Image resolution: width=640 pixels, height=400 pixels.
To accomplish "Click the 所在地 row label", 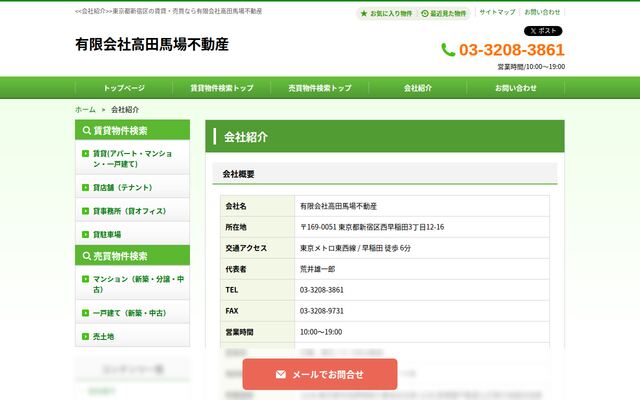I will click(258, 227).
